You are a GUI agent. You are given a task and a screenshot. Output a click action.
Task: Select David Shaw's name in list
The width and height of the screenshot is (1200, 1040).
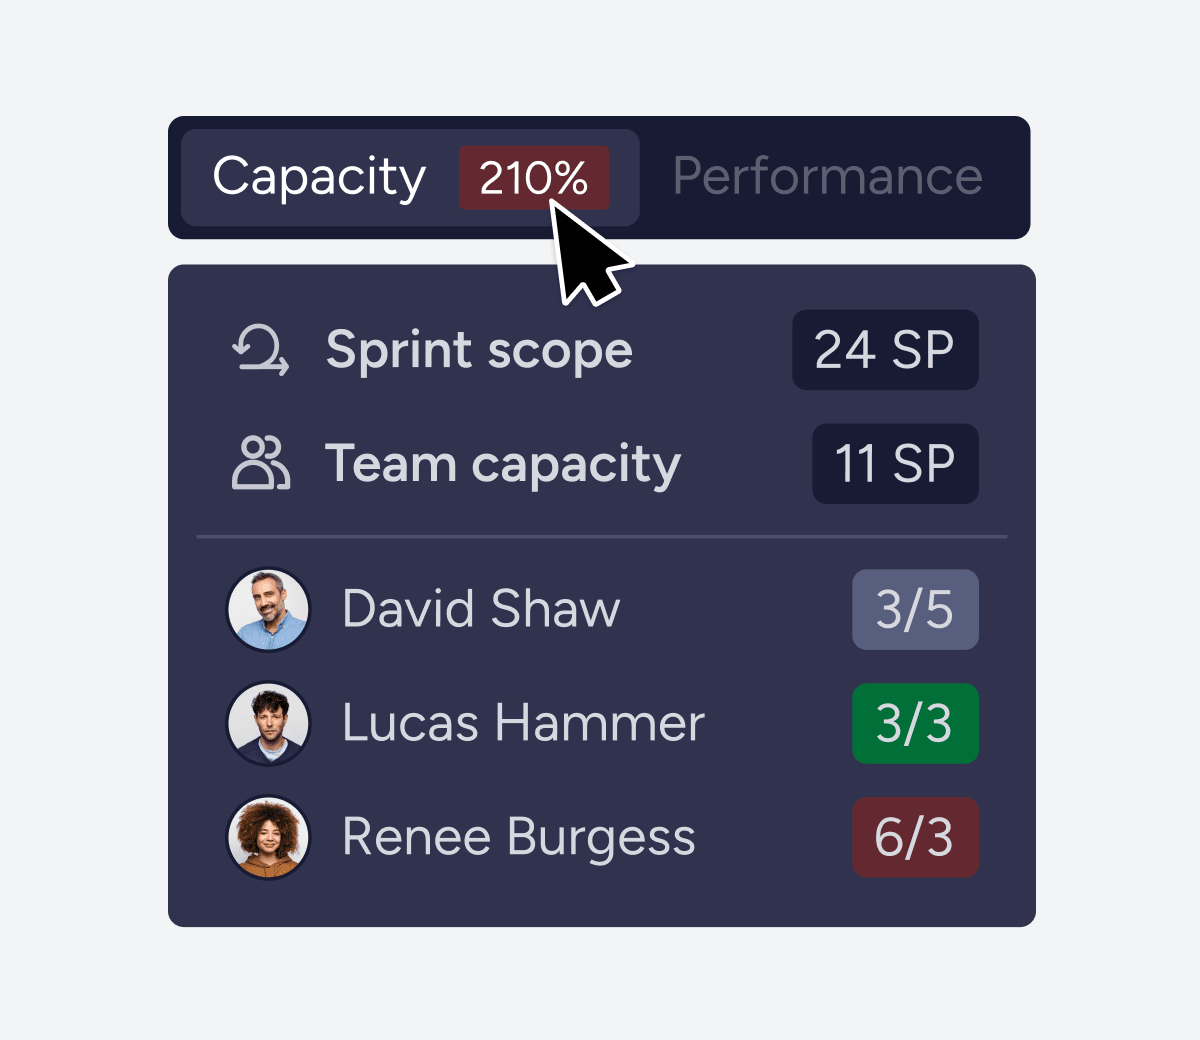pyautogui.click(x=481, y=609)
